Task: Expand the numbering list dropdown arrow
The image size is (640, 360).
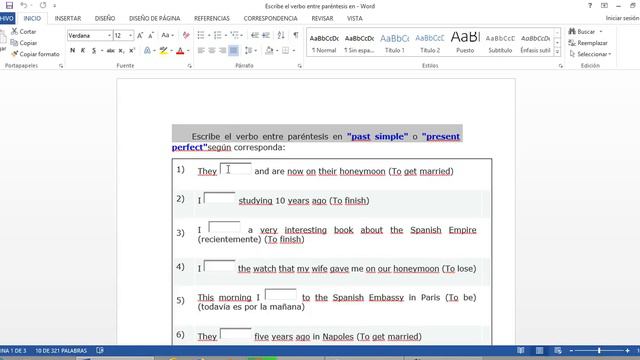Action: tap(226, 36)
